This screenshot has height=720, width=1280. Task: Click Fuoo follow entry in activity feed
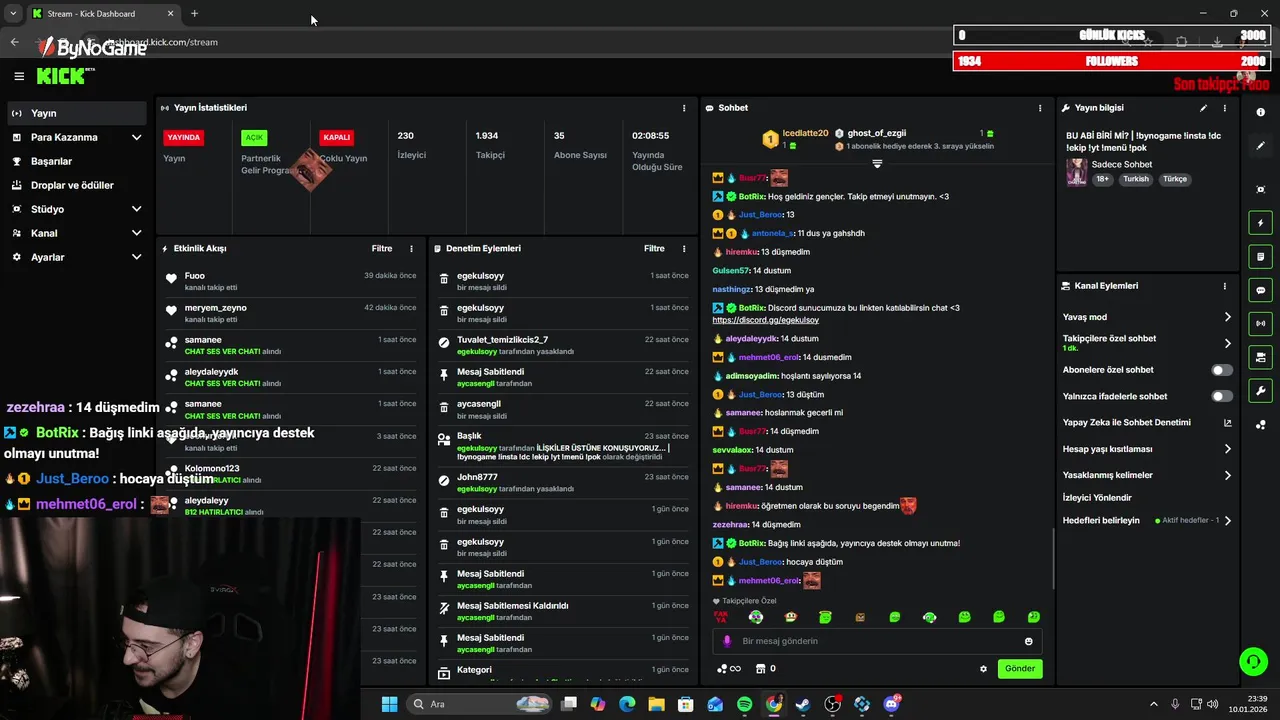[x=291, y=281]
